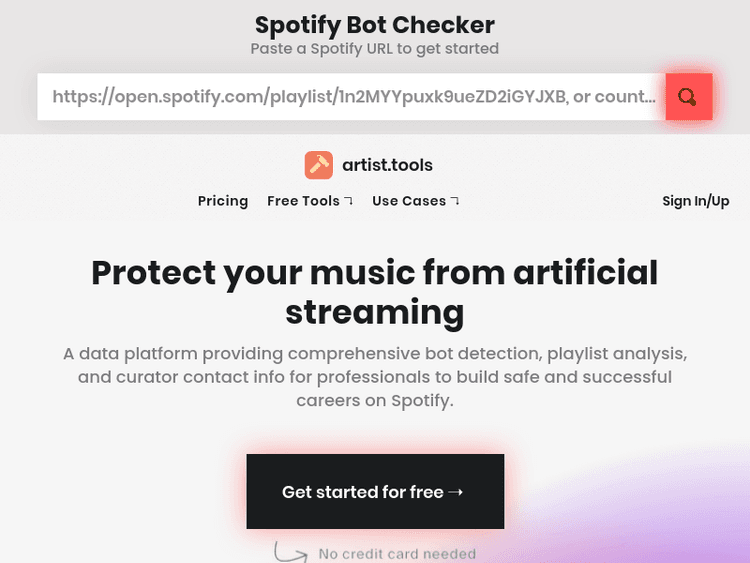Screen dimensions: 750x563
Task: Click the artist.tools brand name text
Action: [x=387, y=165]
